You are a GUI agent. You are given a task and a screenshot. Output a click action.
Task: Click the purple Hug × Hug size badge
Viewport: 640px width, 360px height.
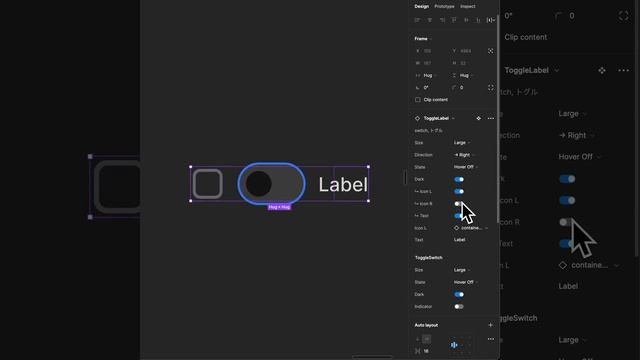279,207
